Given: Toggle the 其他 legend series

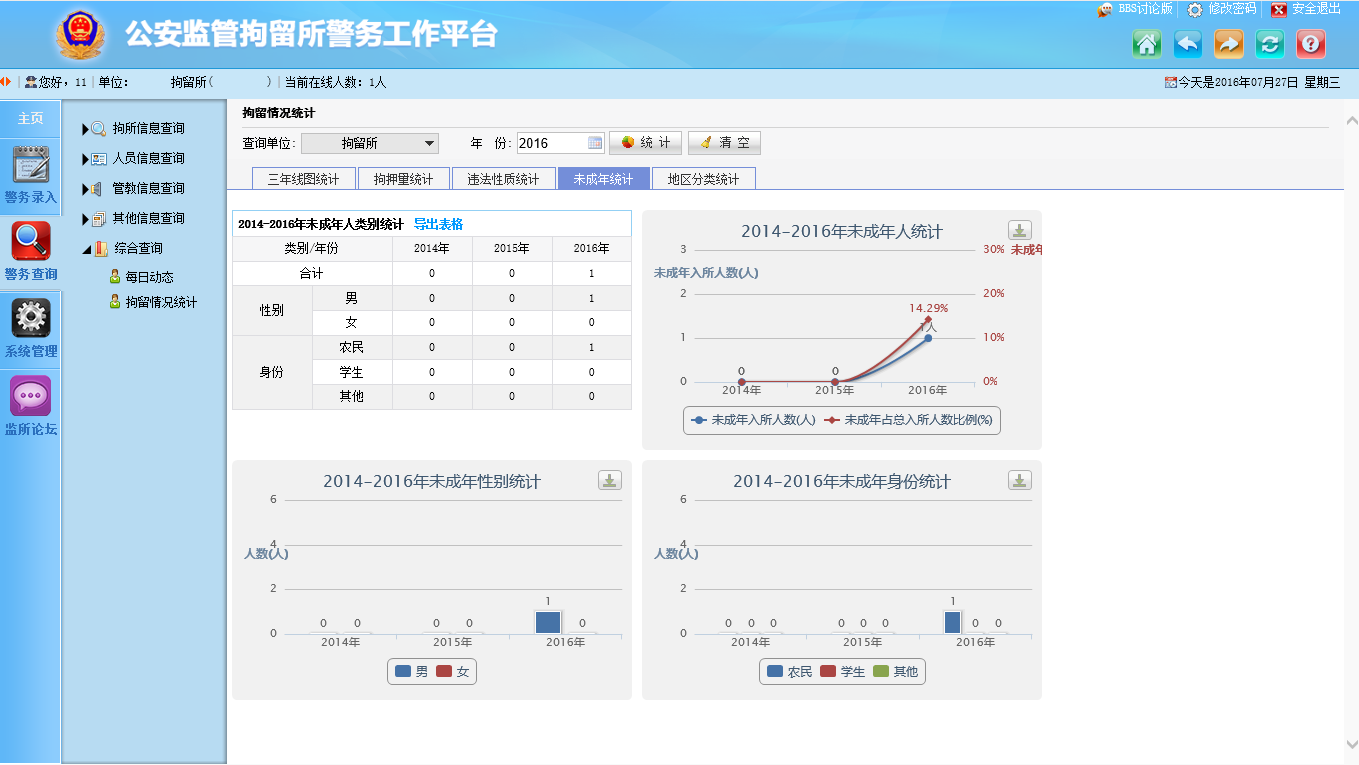Looking at the screenshot, I should pyautogui.click(x=896, y=672).
